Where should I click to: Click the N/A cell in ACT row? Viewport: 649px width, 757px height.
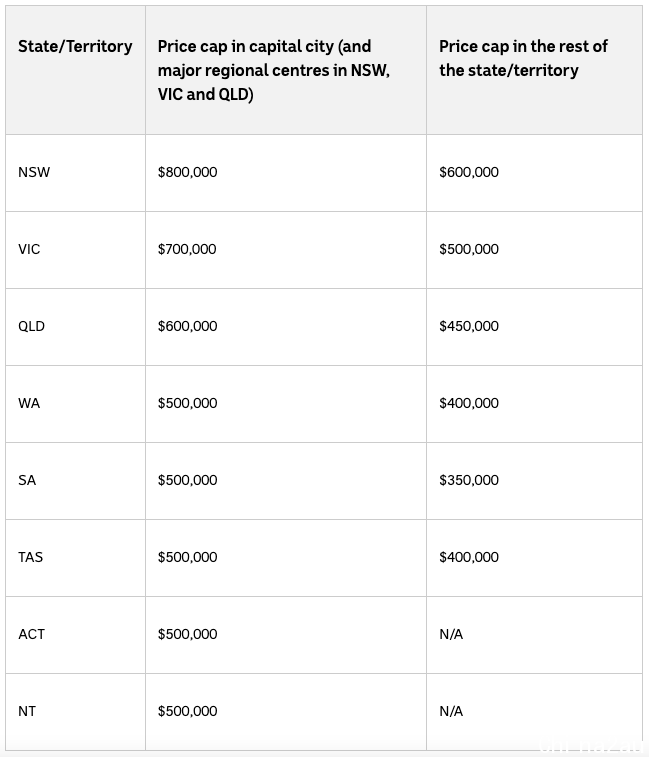pyautogui.click(x=451, y=634)
